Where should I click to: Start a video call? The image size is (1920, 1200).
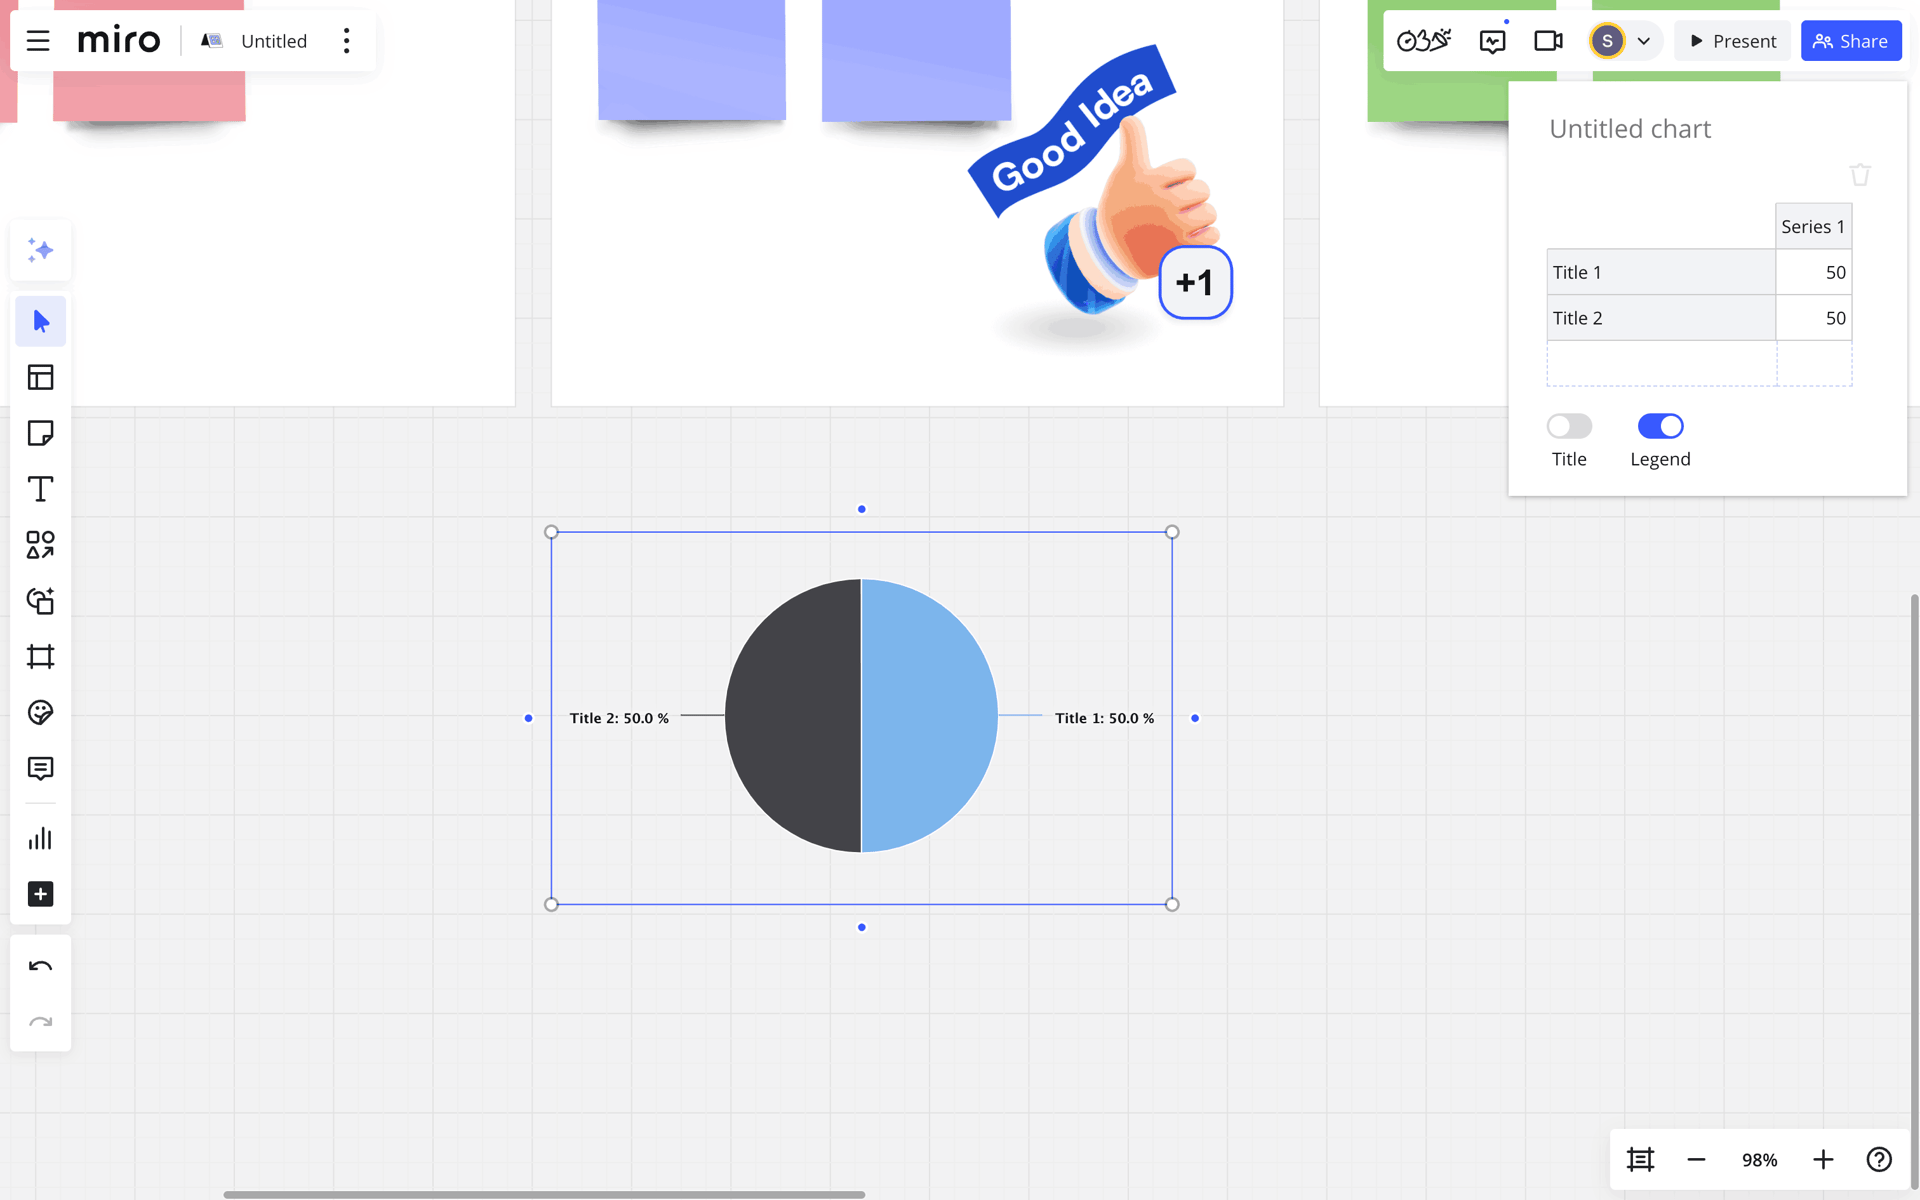tap(1548, 41)
